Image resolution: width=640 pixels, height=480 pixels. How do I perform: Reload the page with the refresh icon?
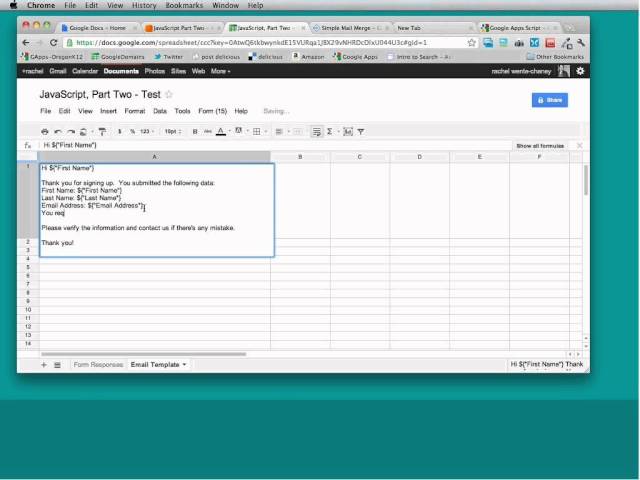tap(53, 42)
